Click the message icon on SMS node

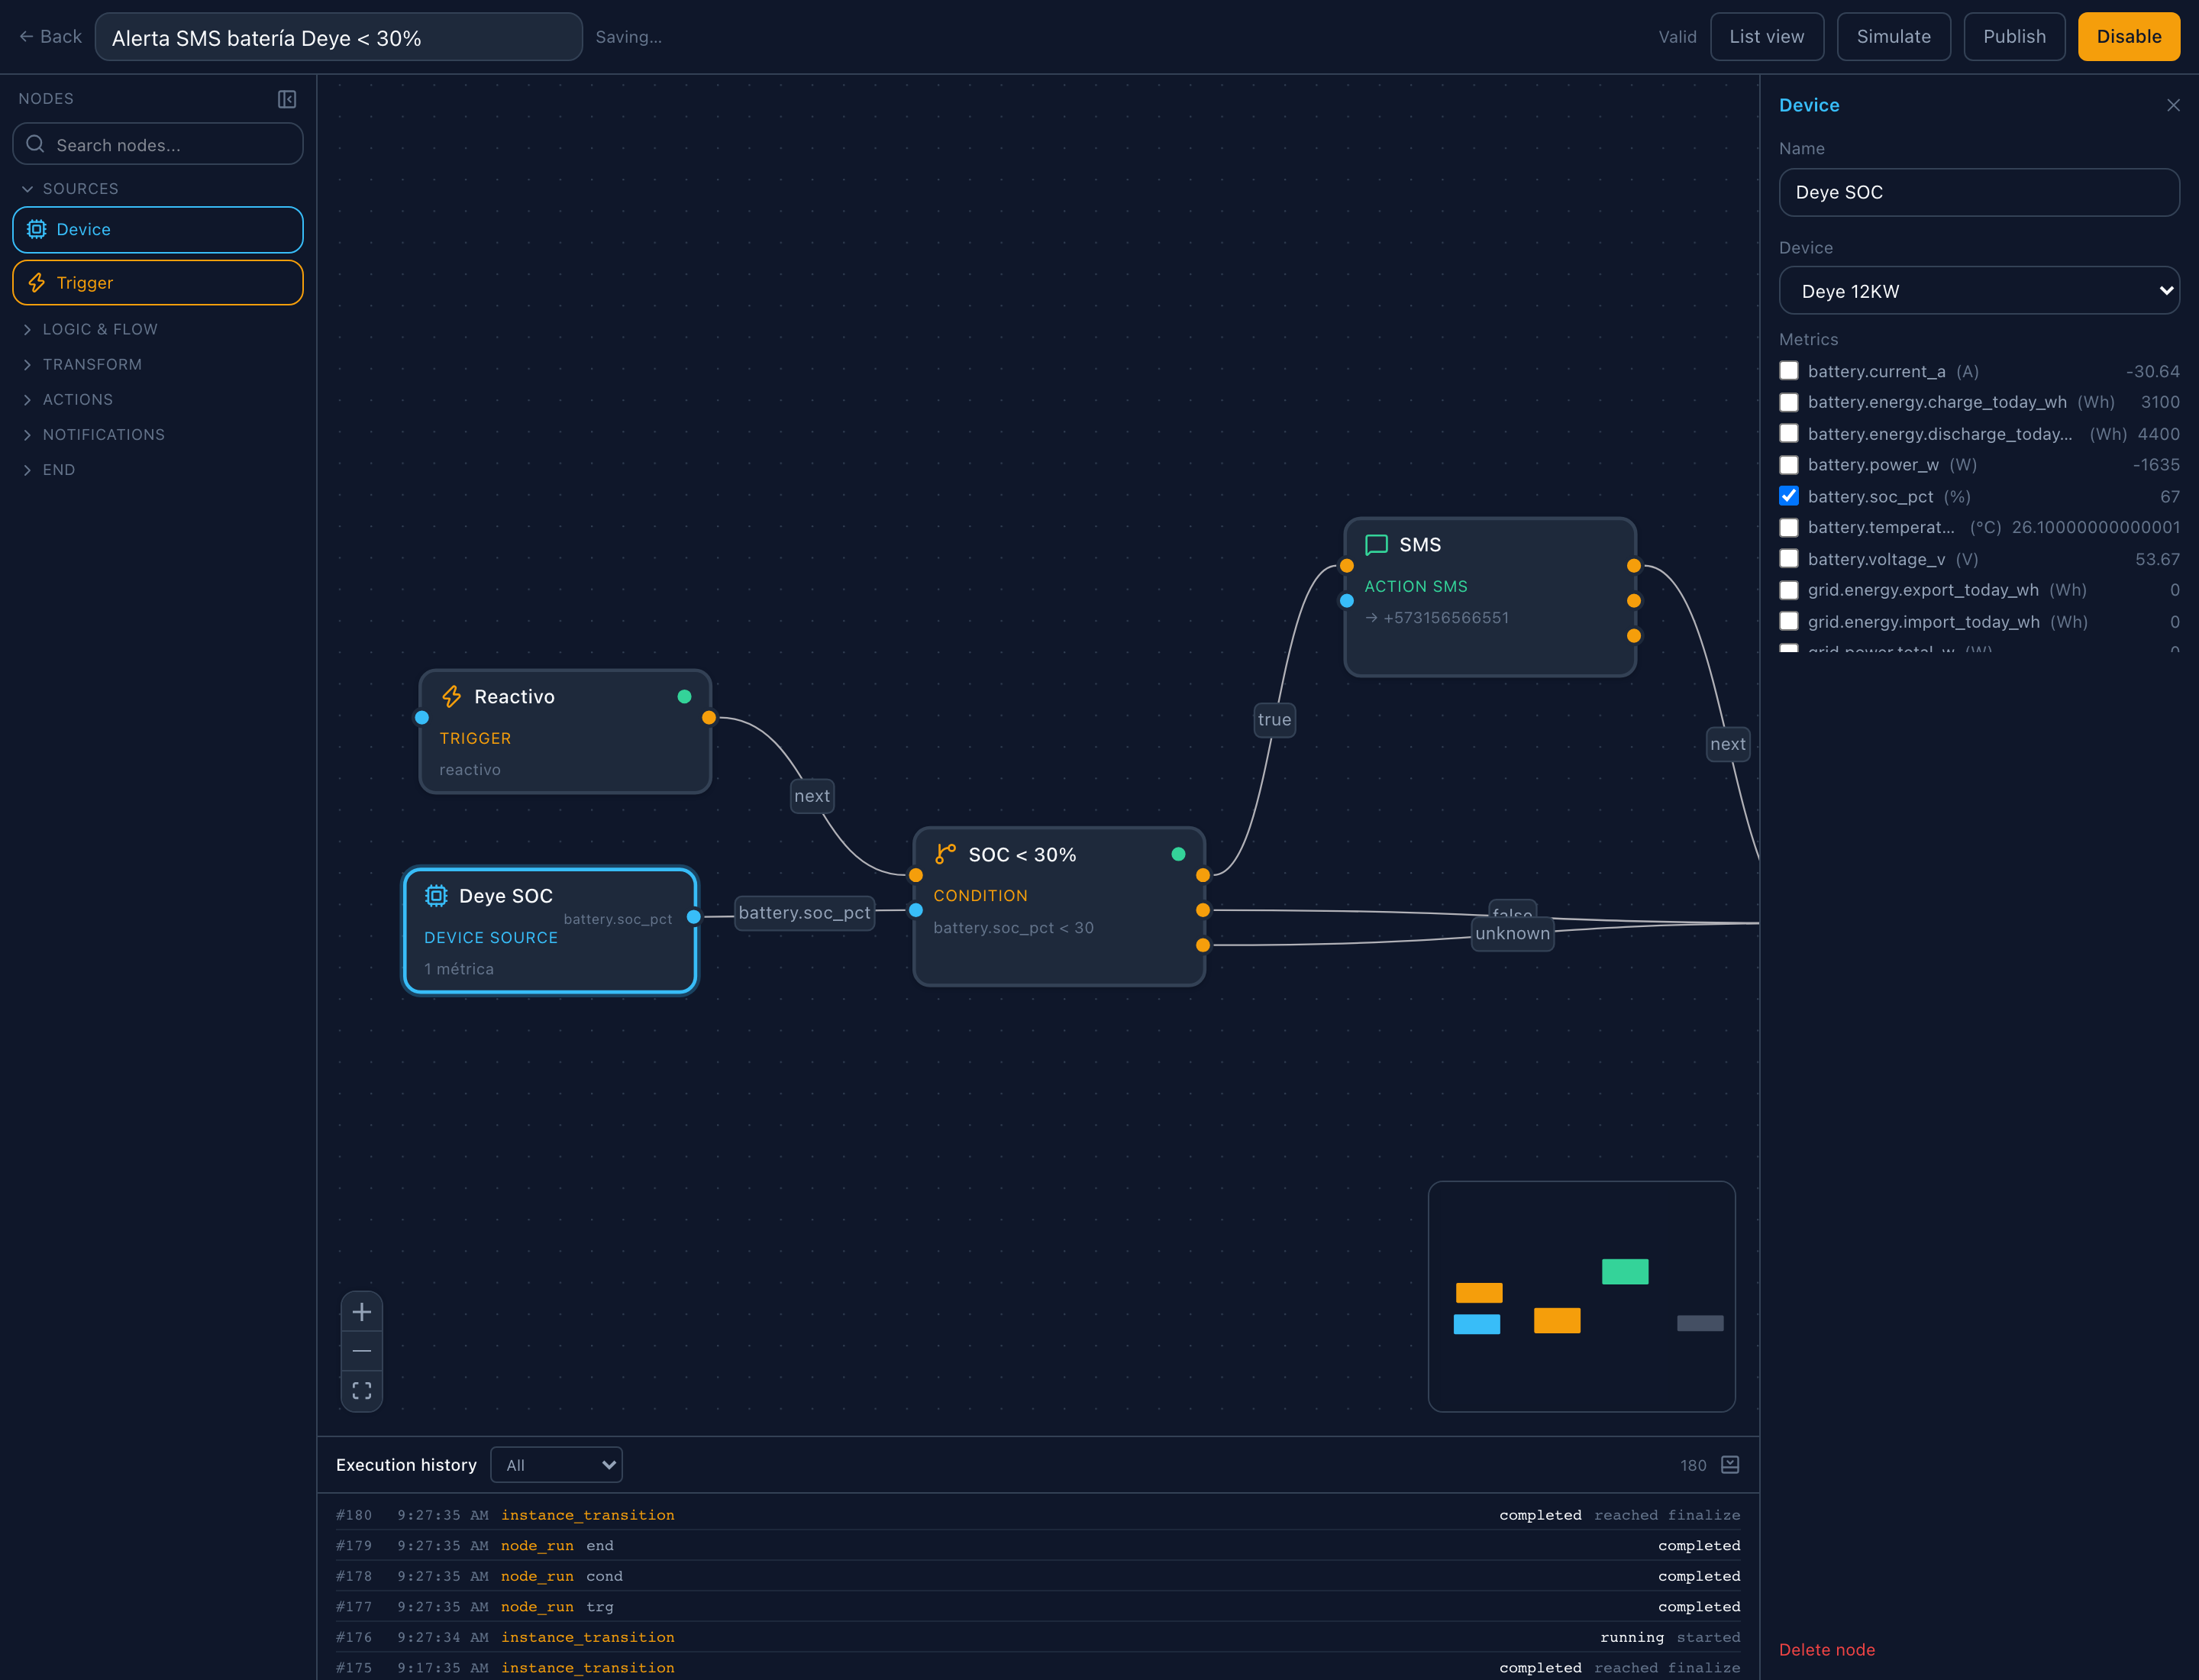(1377, 545)
